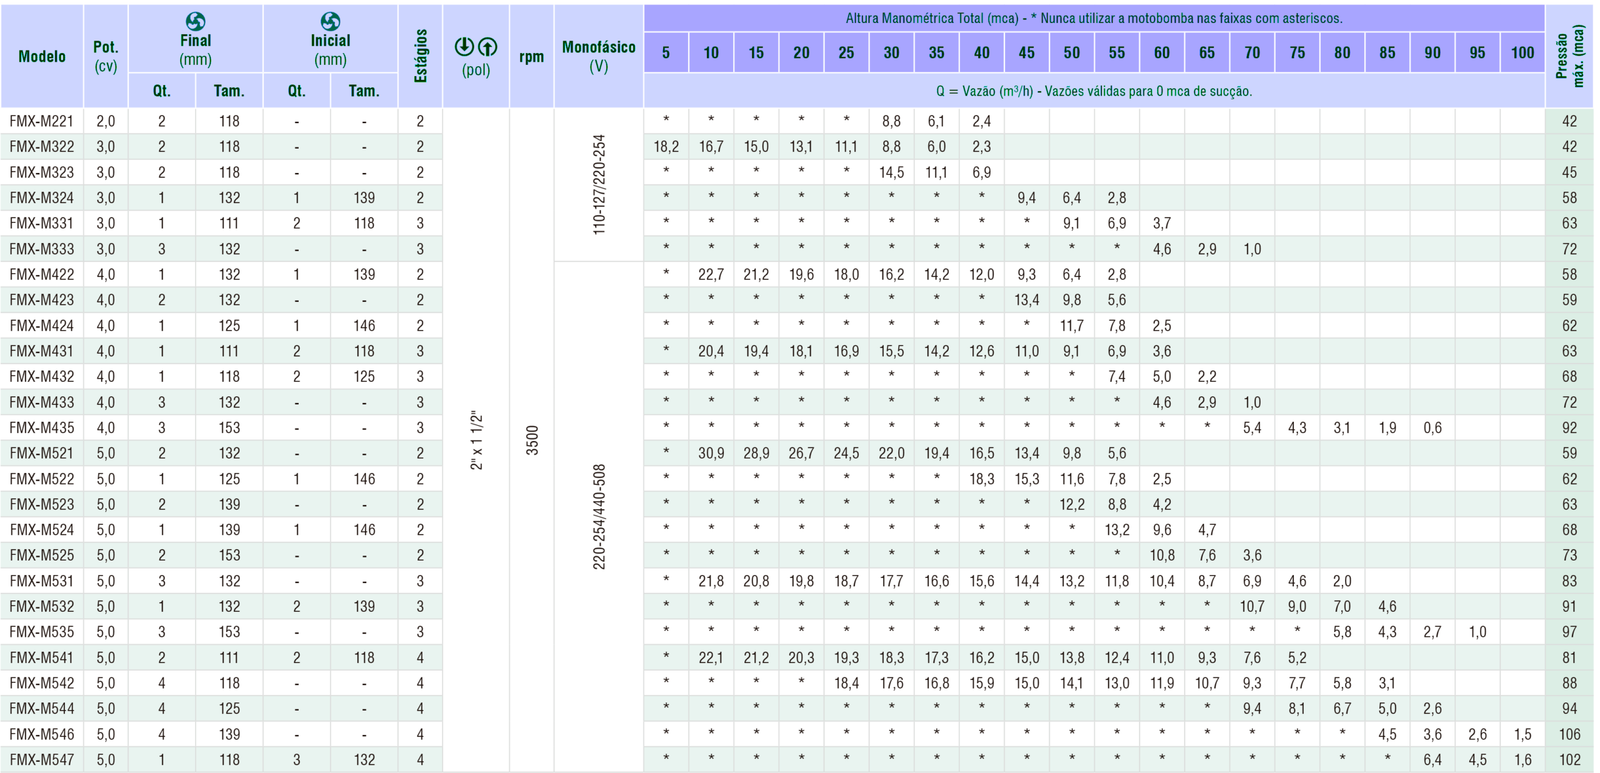Select model FMX-M546
Screen dimensions: 1600x773
[42, 735]
